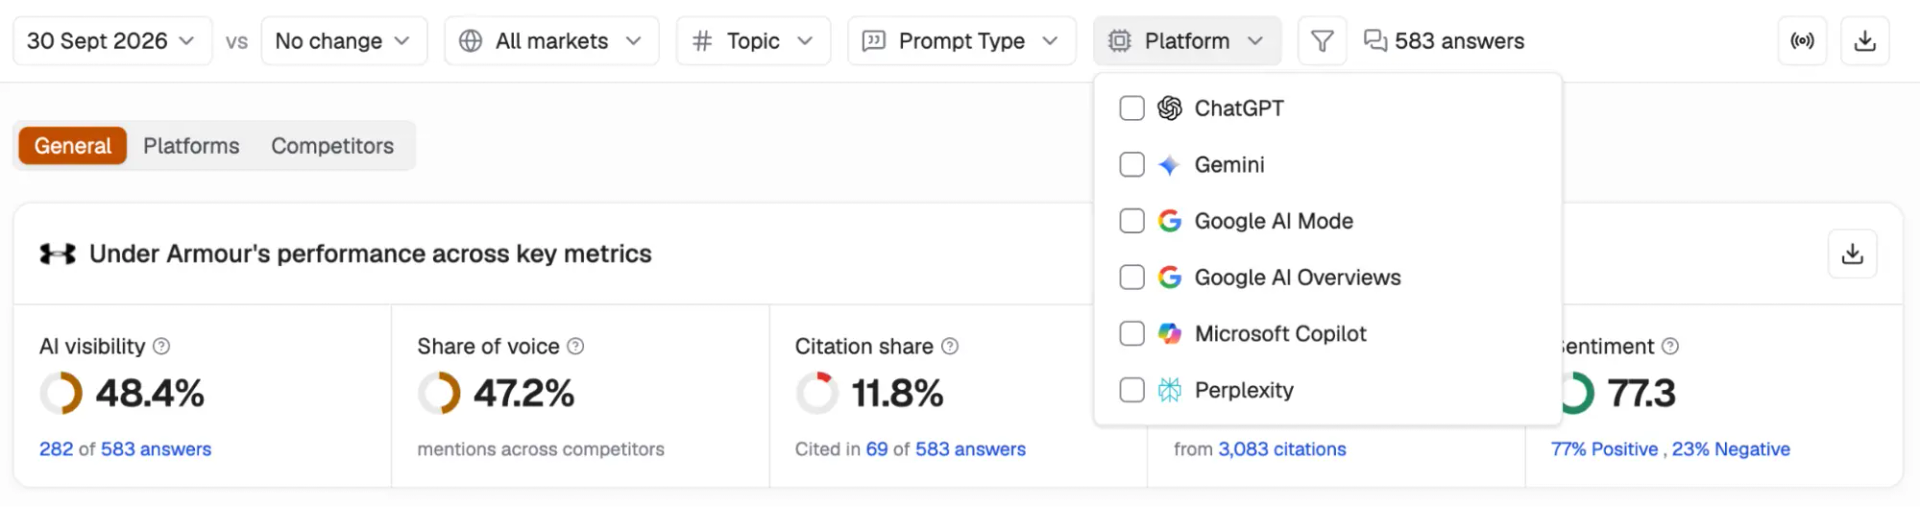
Task: Check the Google AI Mode checkbox
Action: 1132,221
